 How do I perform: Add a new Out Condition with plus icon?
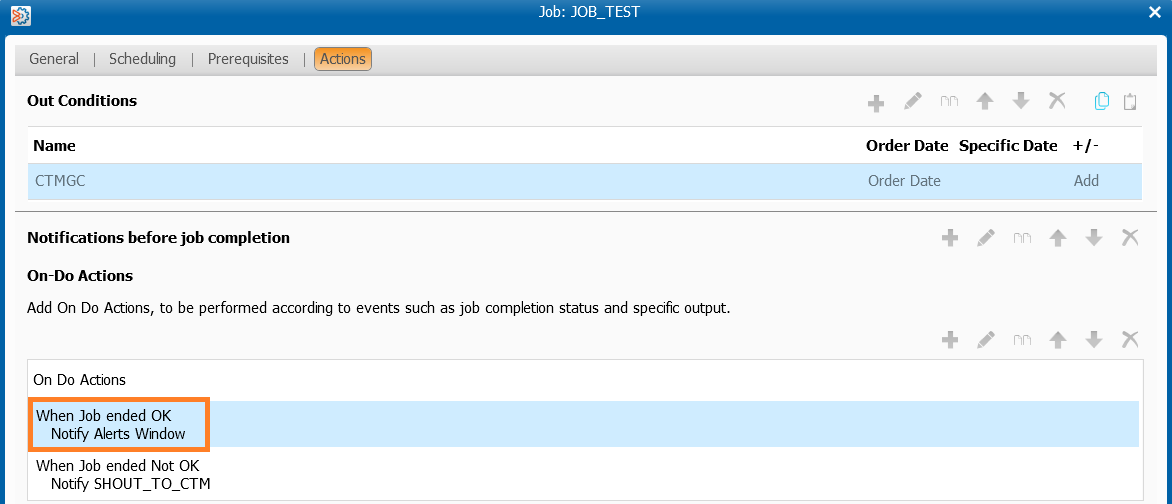pos(875,102)
